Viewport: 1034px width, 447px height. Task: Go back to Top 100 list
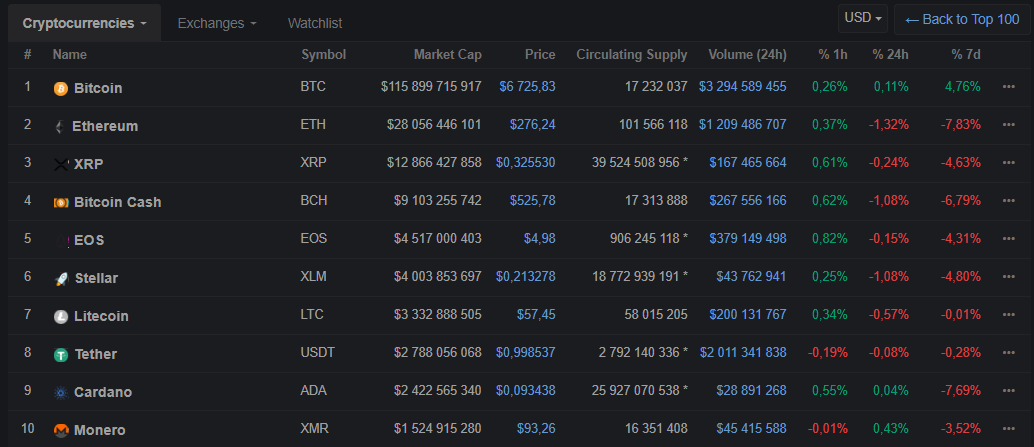pos(962,19)
